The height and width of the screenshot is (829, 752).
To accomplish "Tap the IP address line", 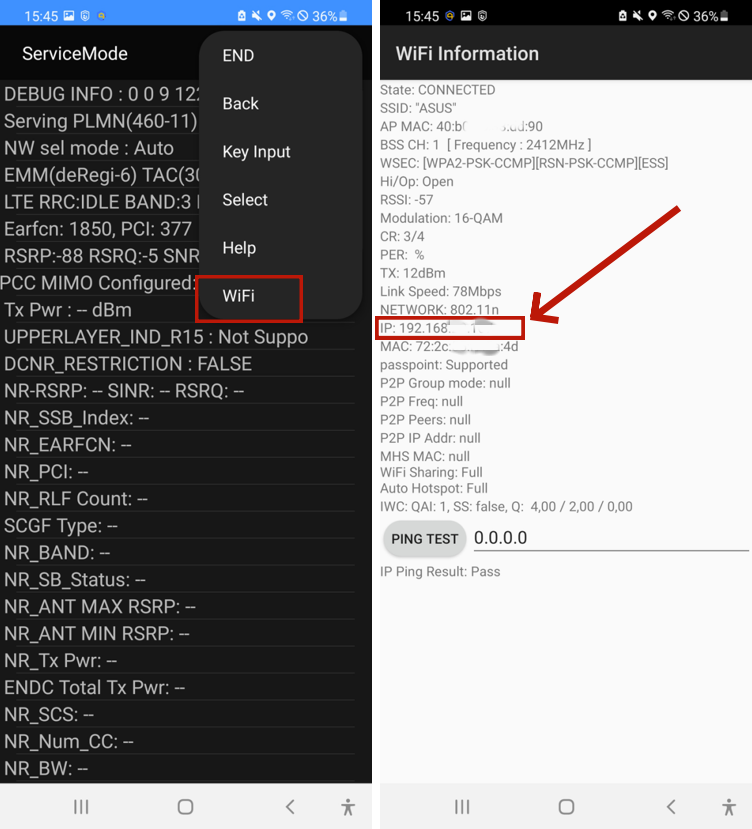I will [x=437, y=328].
